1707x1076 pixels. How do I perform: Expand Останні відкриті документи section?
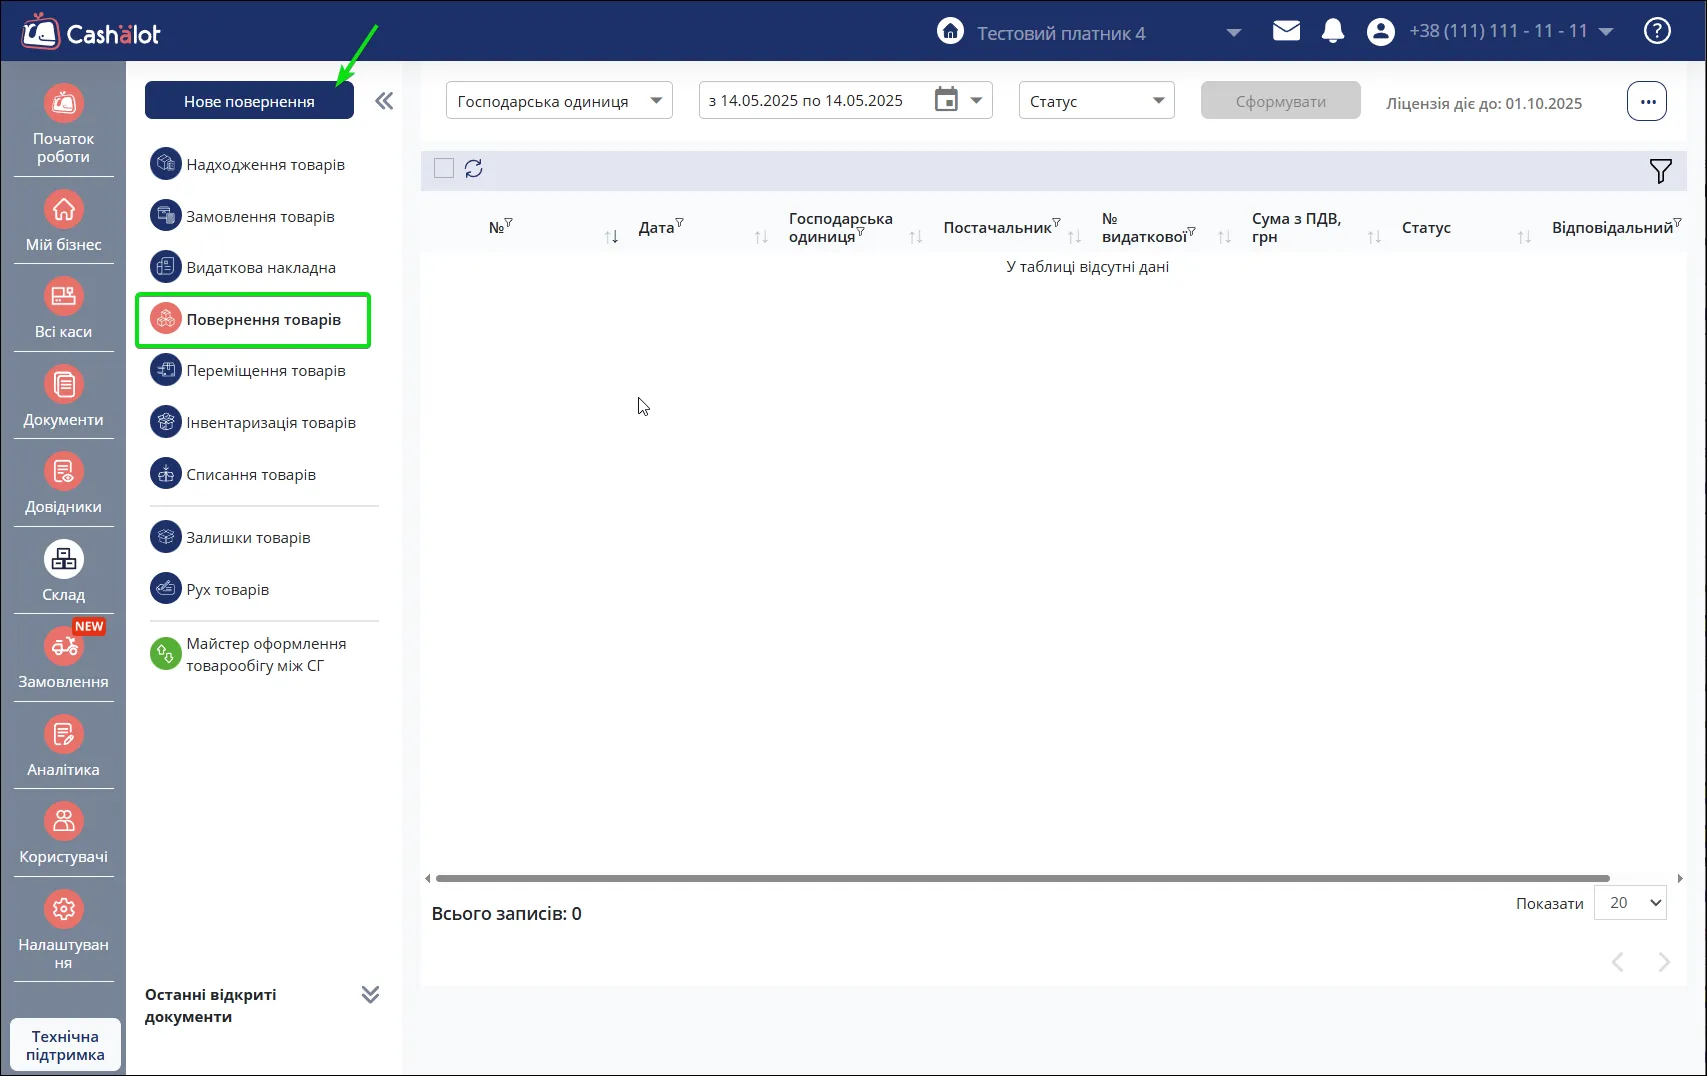pos(370,995)
